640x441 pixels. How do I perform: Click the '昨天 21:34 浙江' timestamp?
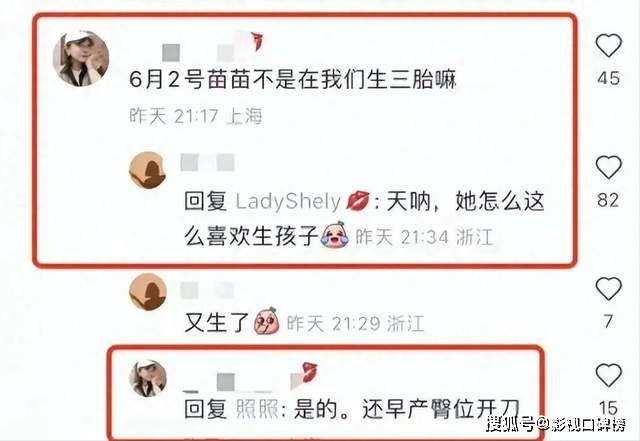(x=424, y=237)
